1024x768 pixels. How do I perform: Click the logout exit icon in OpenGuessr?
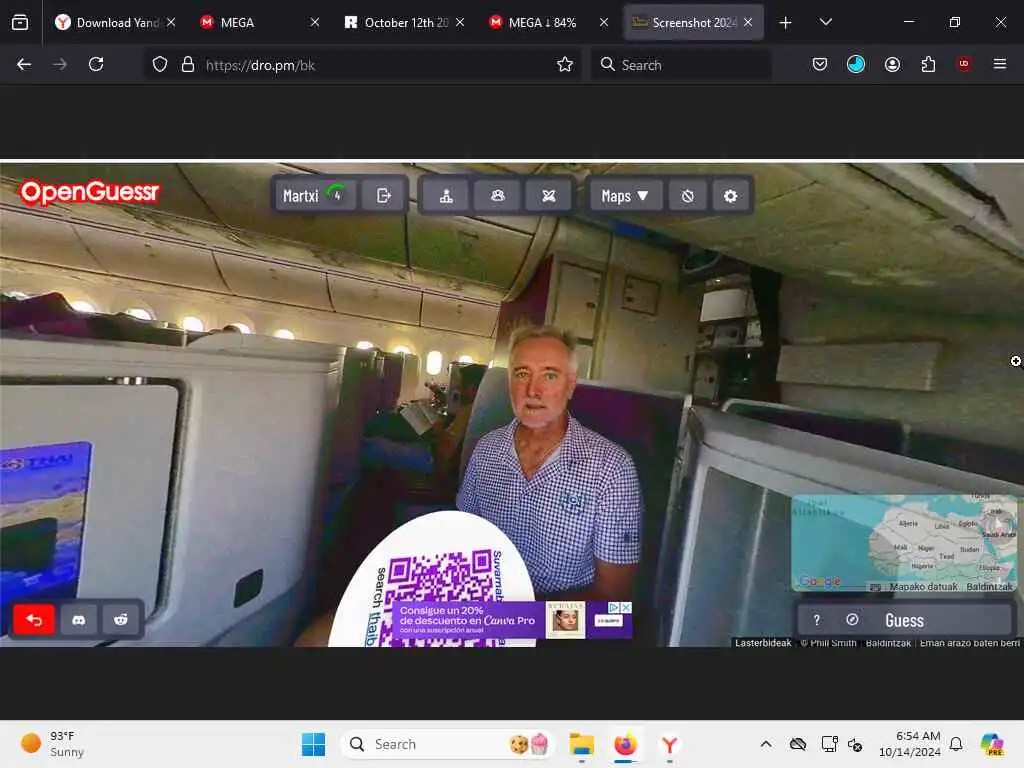(x=384, y=195)
